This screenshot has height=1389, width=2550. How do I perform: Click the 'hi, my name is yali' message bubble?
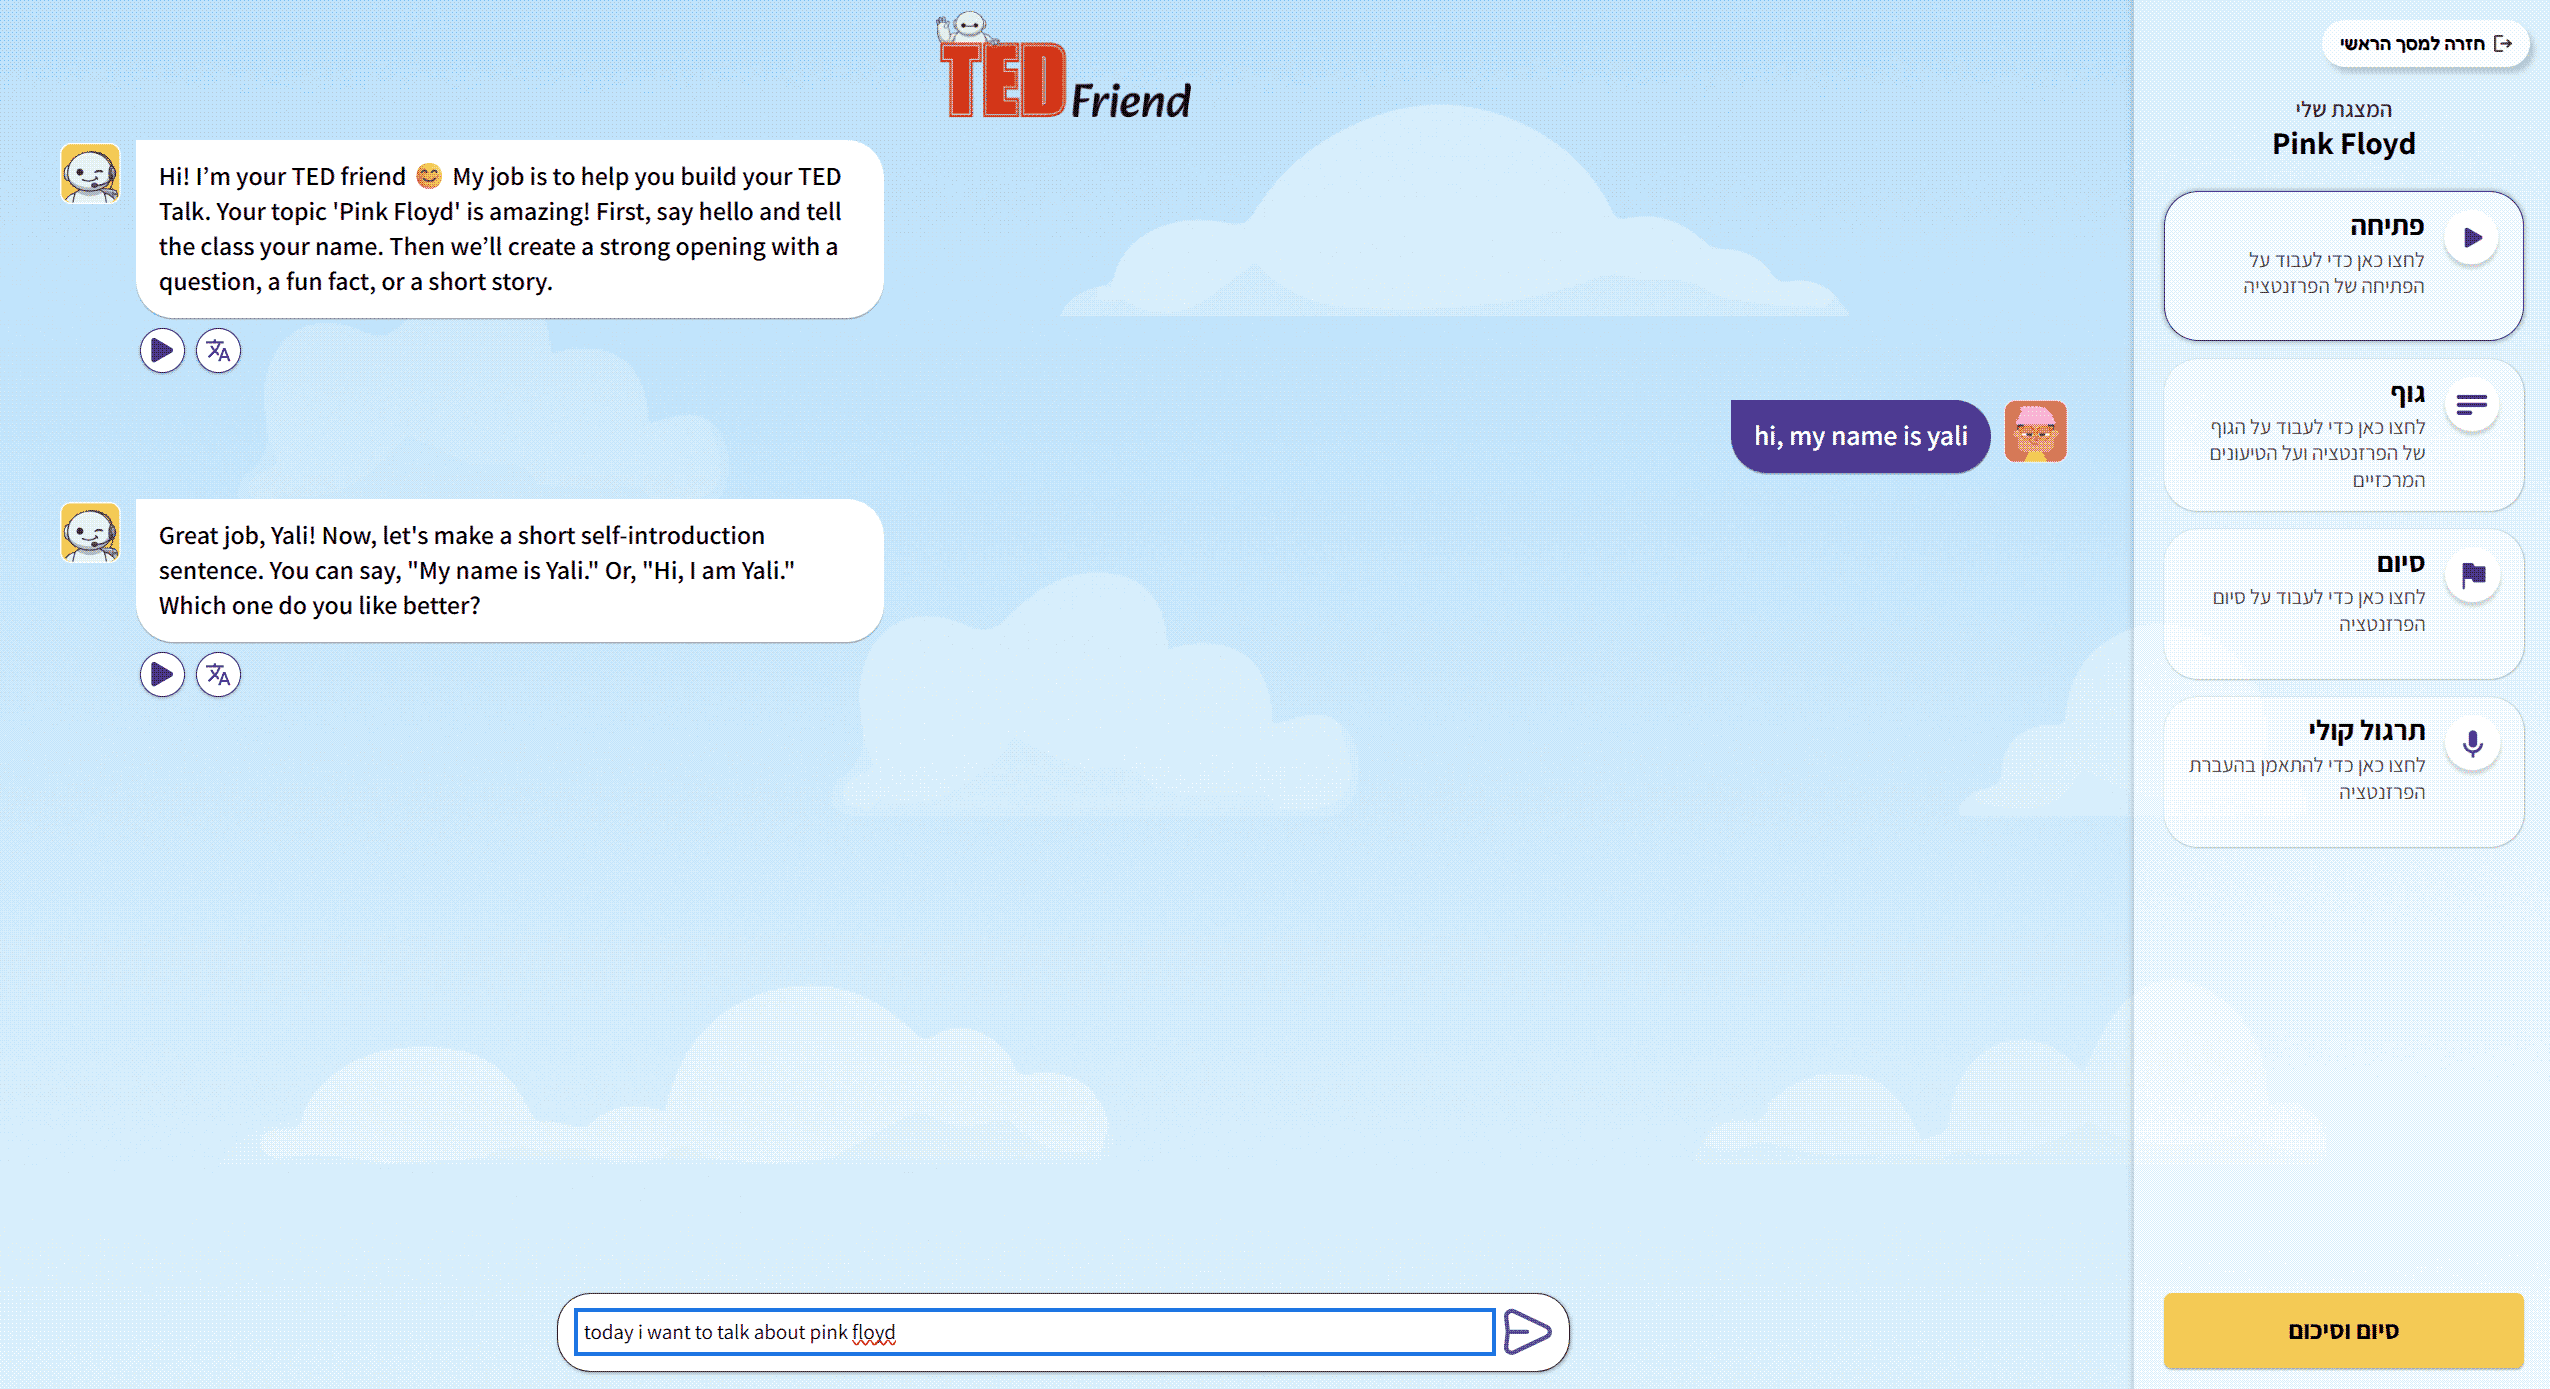(1860, 436)
